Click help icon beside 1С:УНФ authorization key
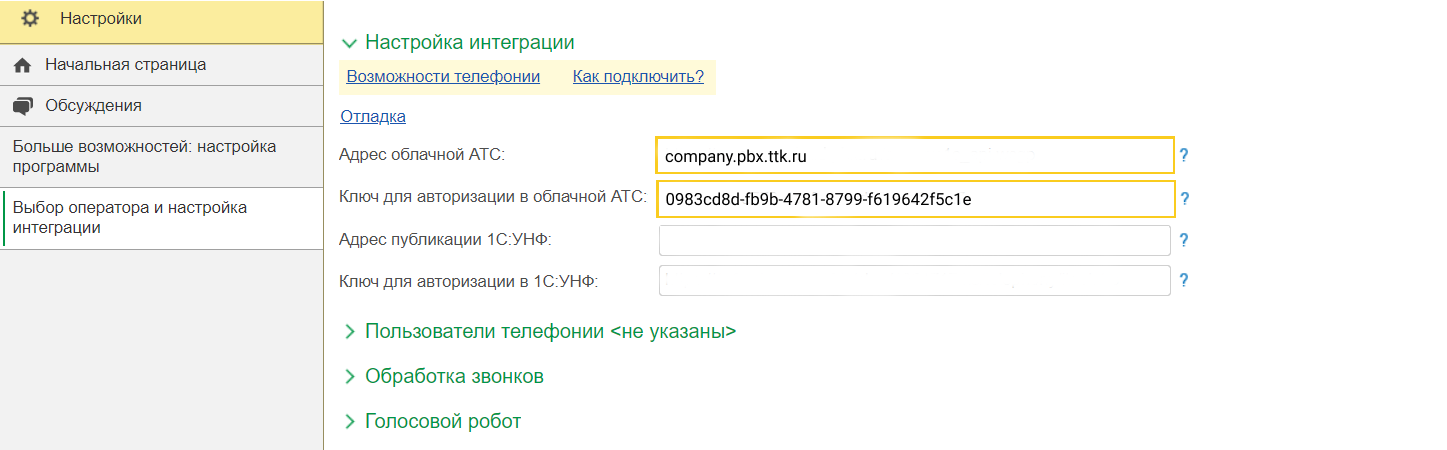The height and width of the screenshot is (450, 1447). coord(1184,281)
